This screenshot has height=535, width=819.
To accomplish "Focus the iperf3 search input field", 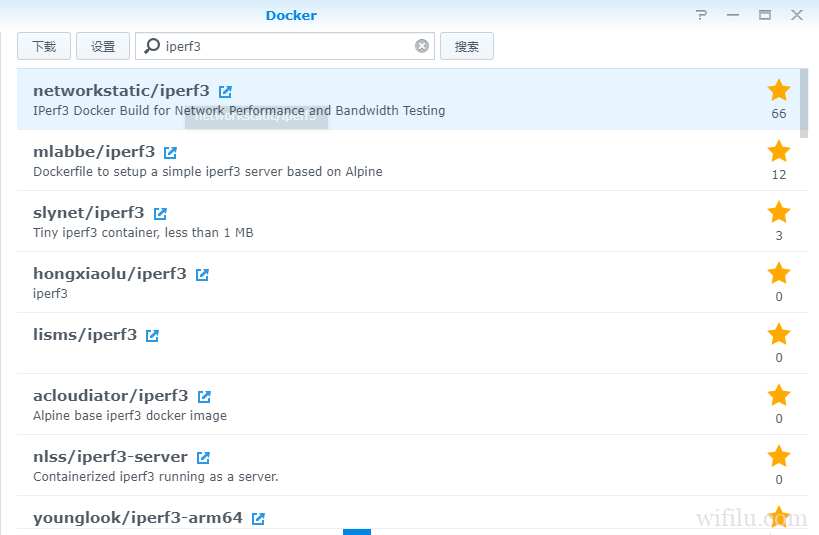I will click(285, 46).
